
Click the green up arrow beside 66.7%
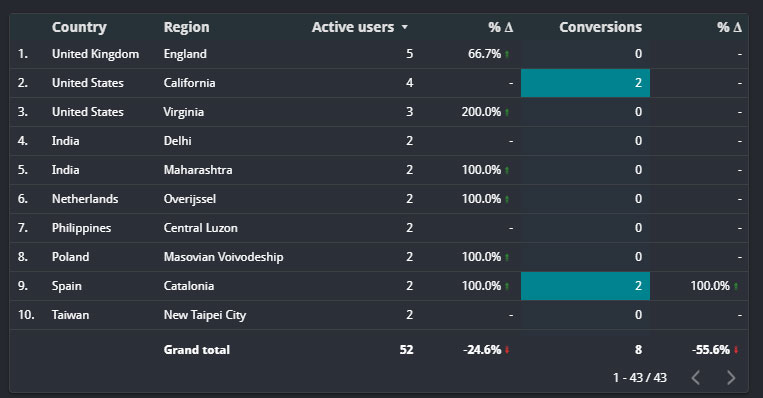(x=507, y=54)
